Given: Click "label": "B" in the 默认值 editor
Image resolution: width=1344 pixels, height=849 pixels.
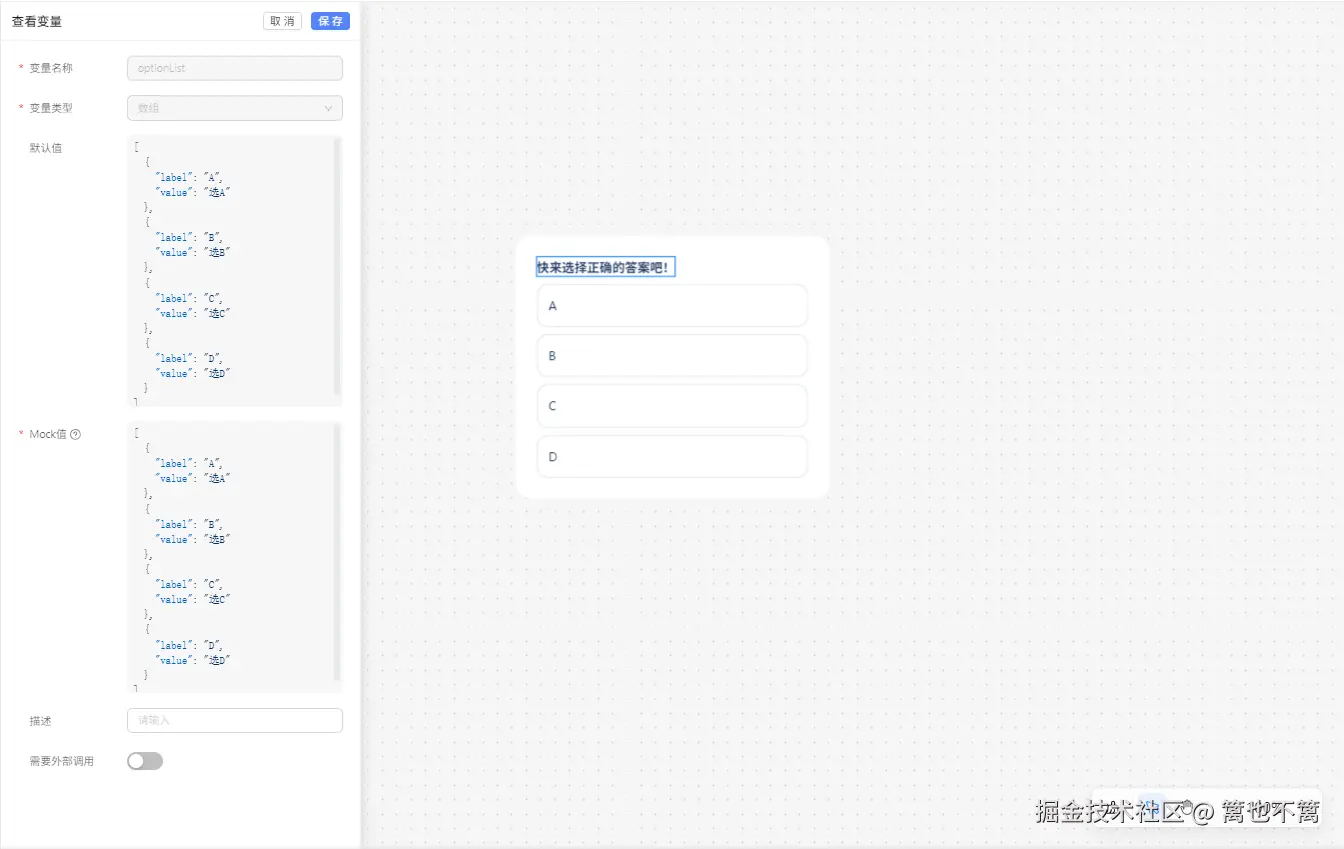Looking at the screenshot, I should click(x=190, y=238).
